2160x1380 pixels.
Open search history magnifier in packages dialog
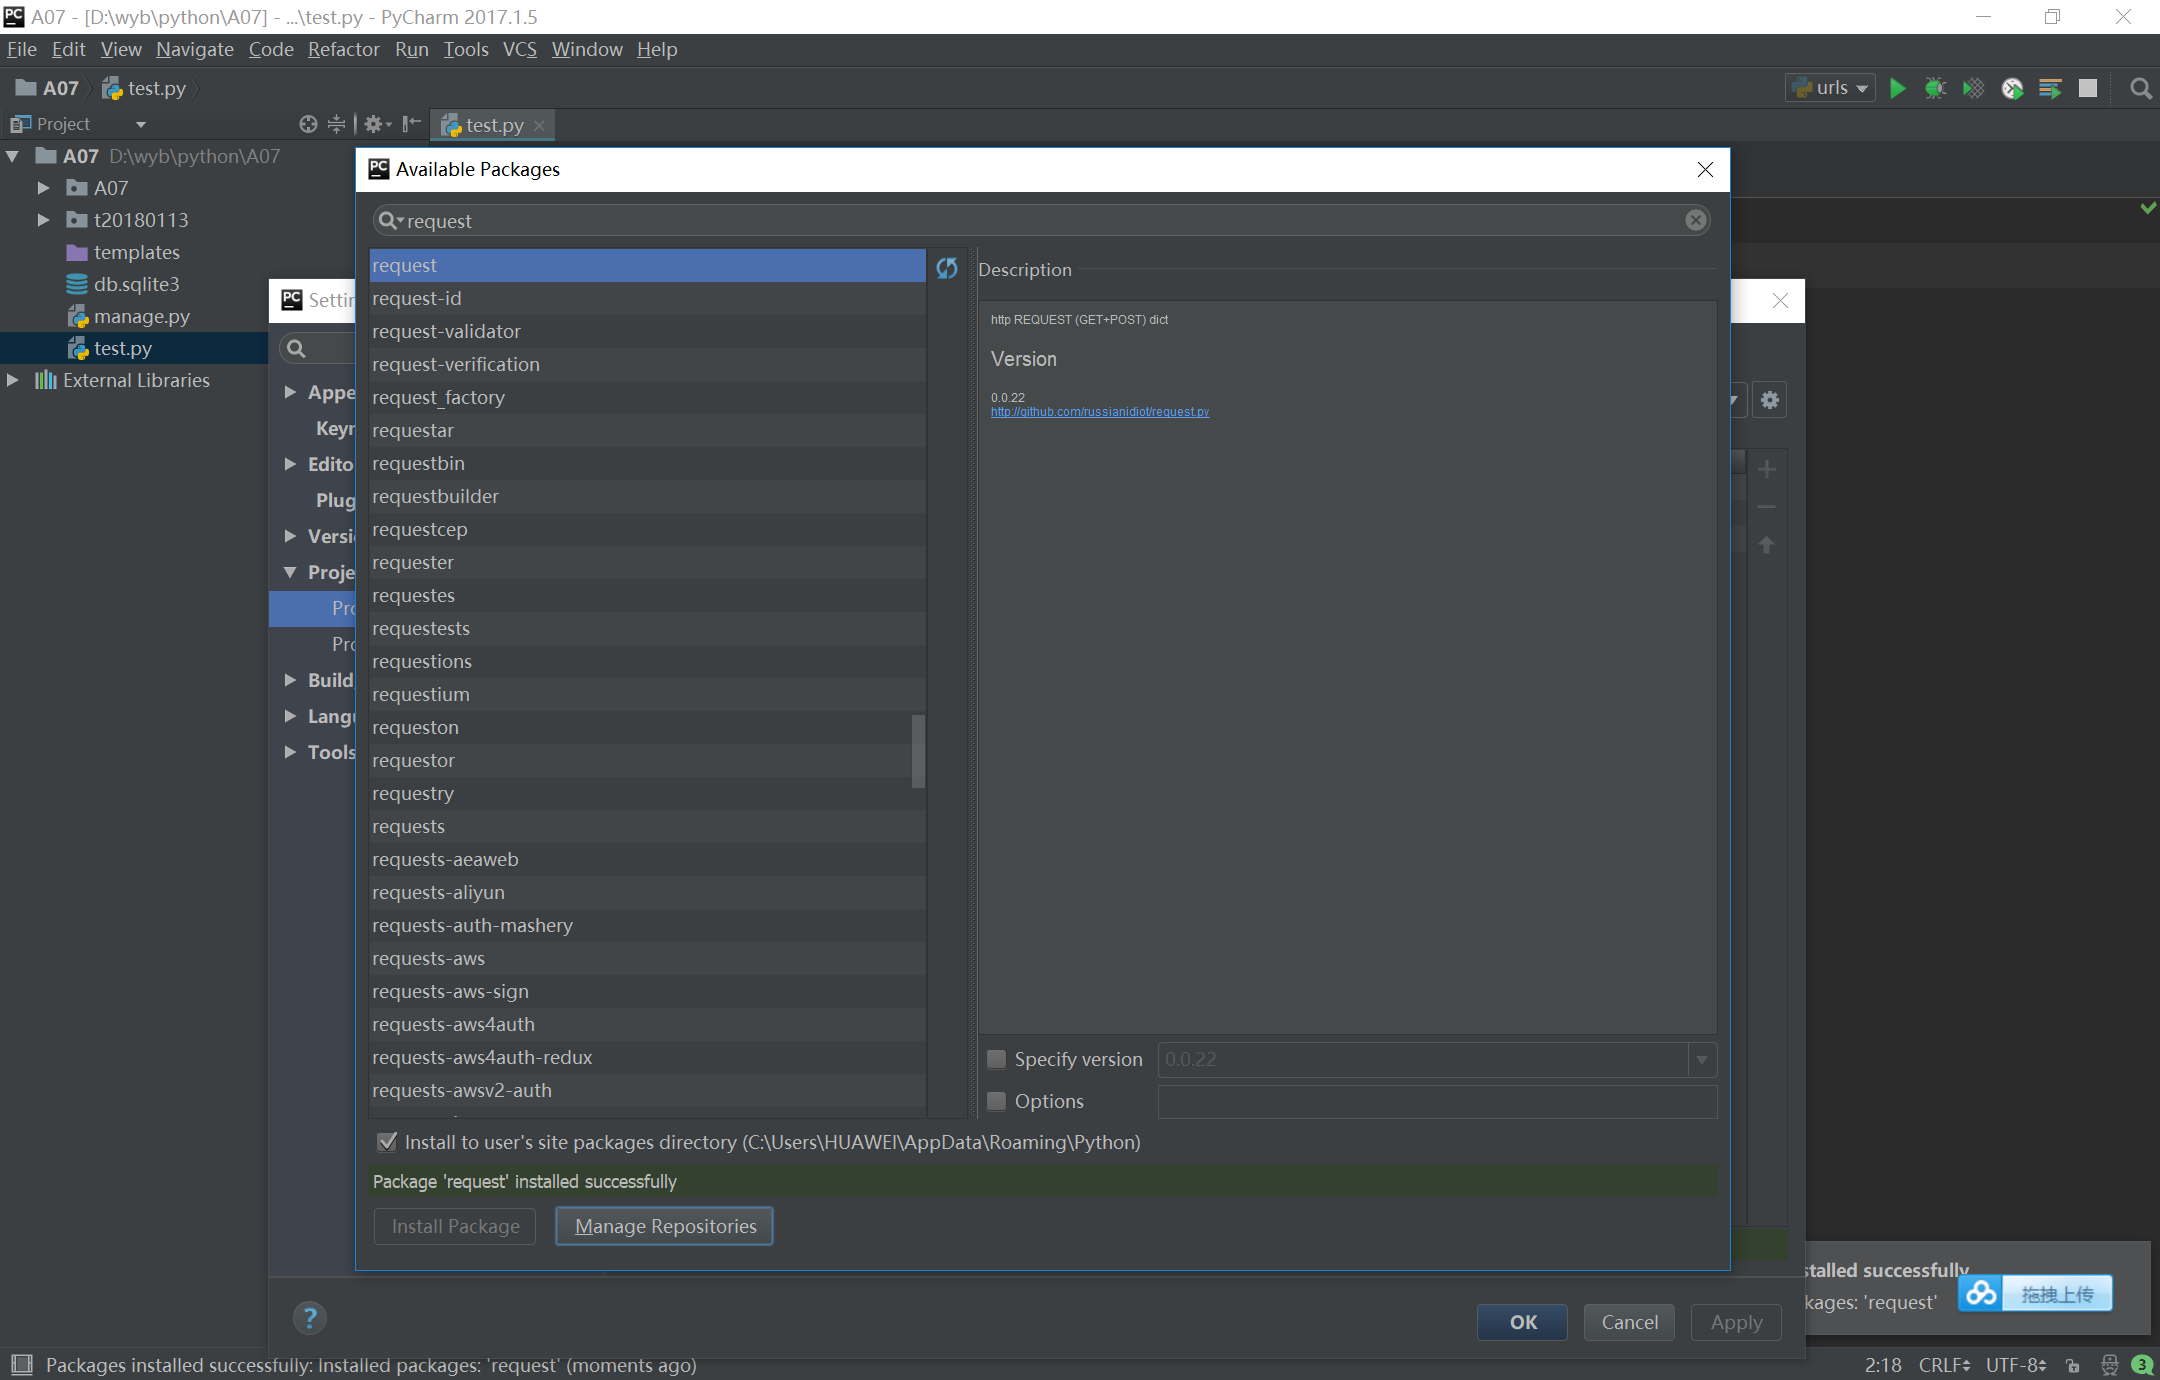pos(391,220)
